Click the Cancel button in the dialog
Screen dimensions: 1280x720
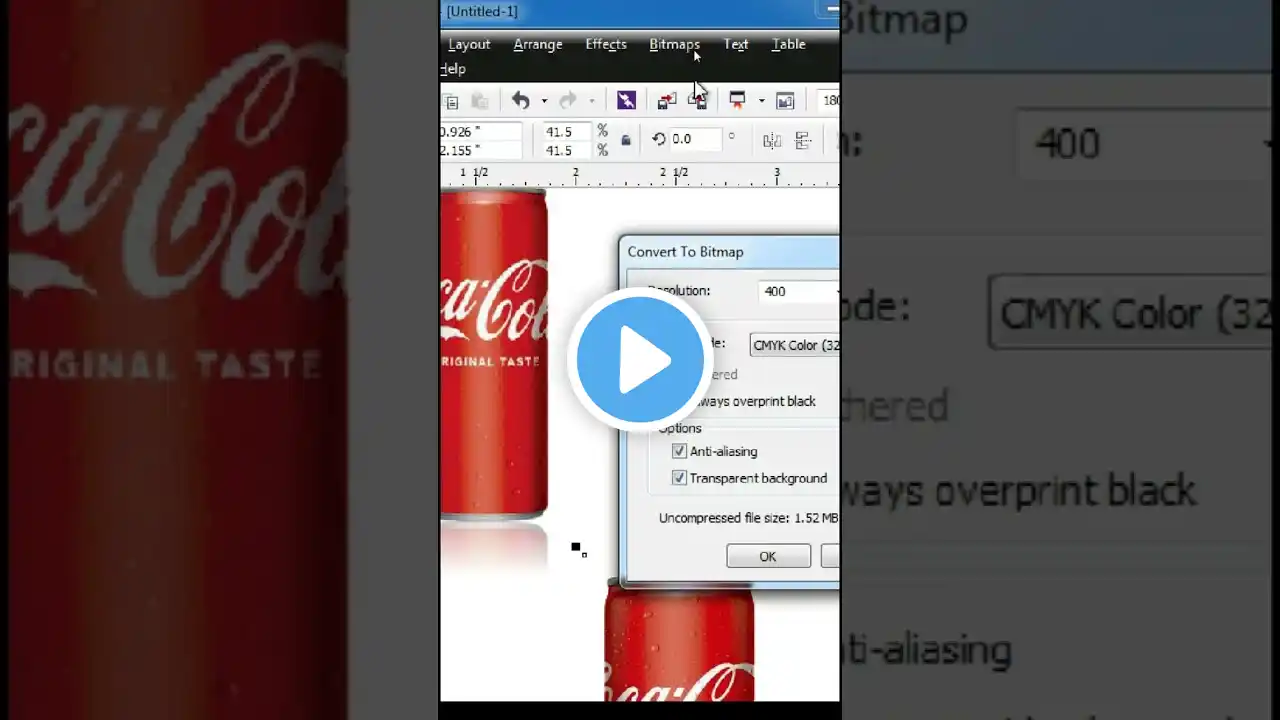[x=833, y=556]
